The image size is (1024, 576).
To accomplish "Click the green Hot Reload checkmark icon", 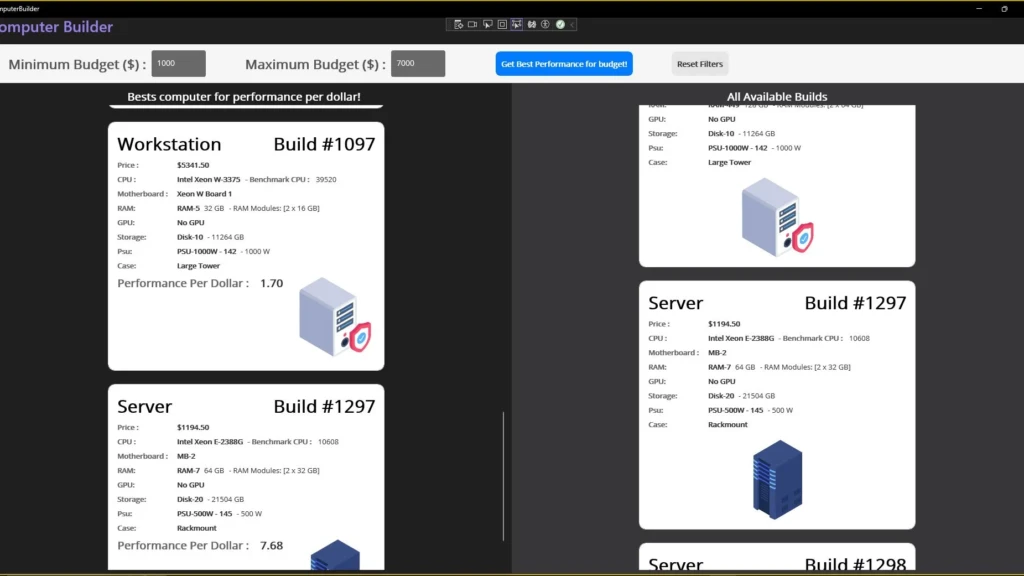I will coord(560,24).
